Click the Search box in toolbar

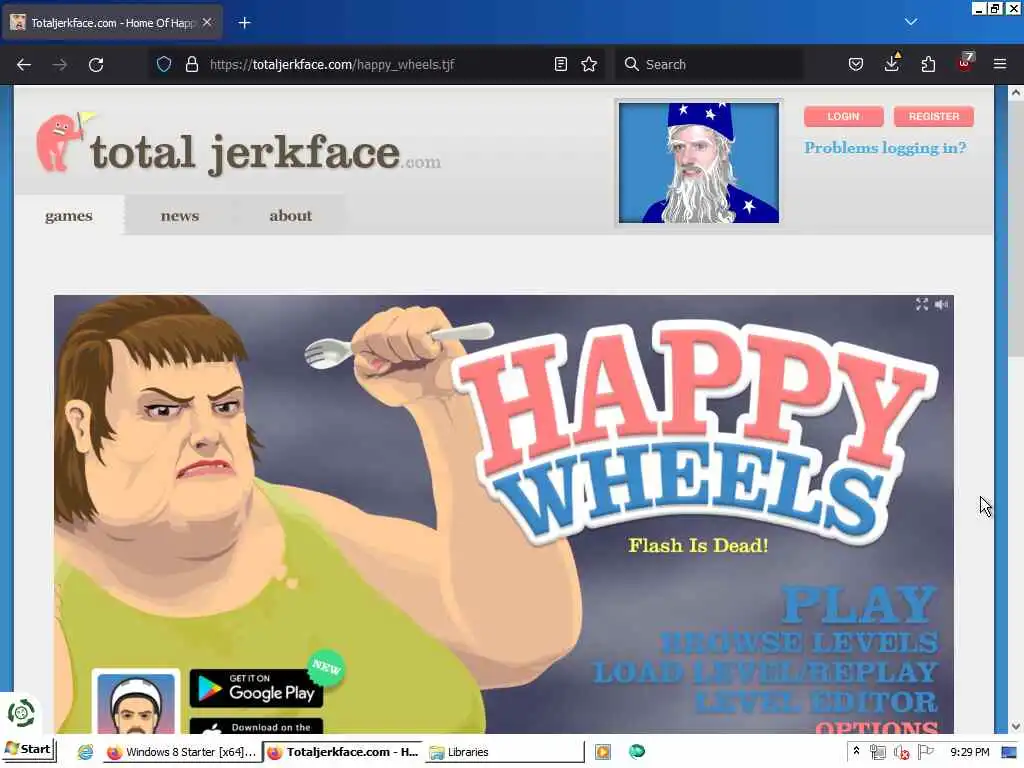[x=710, y=64]
